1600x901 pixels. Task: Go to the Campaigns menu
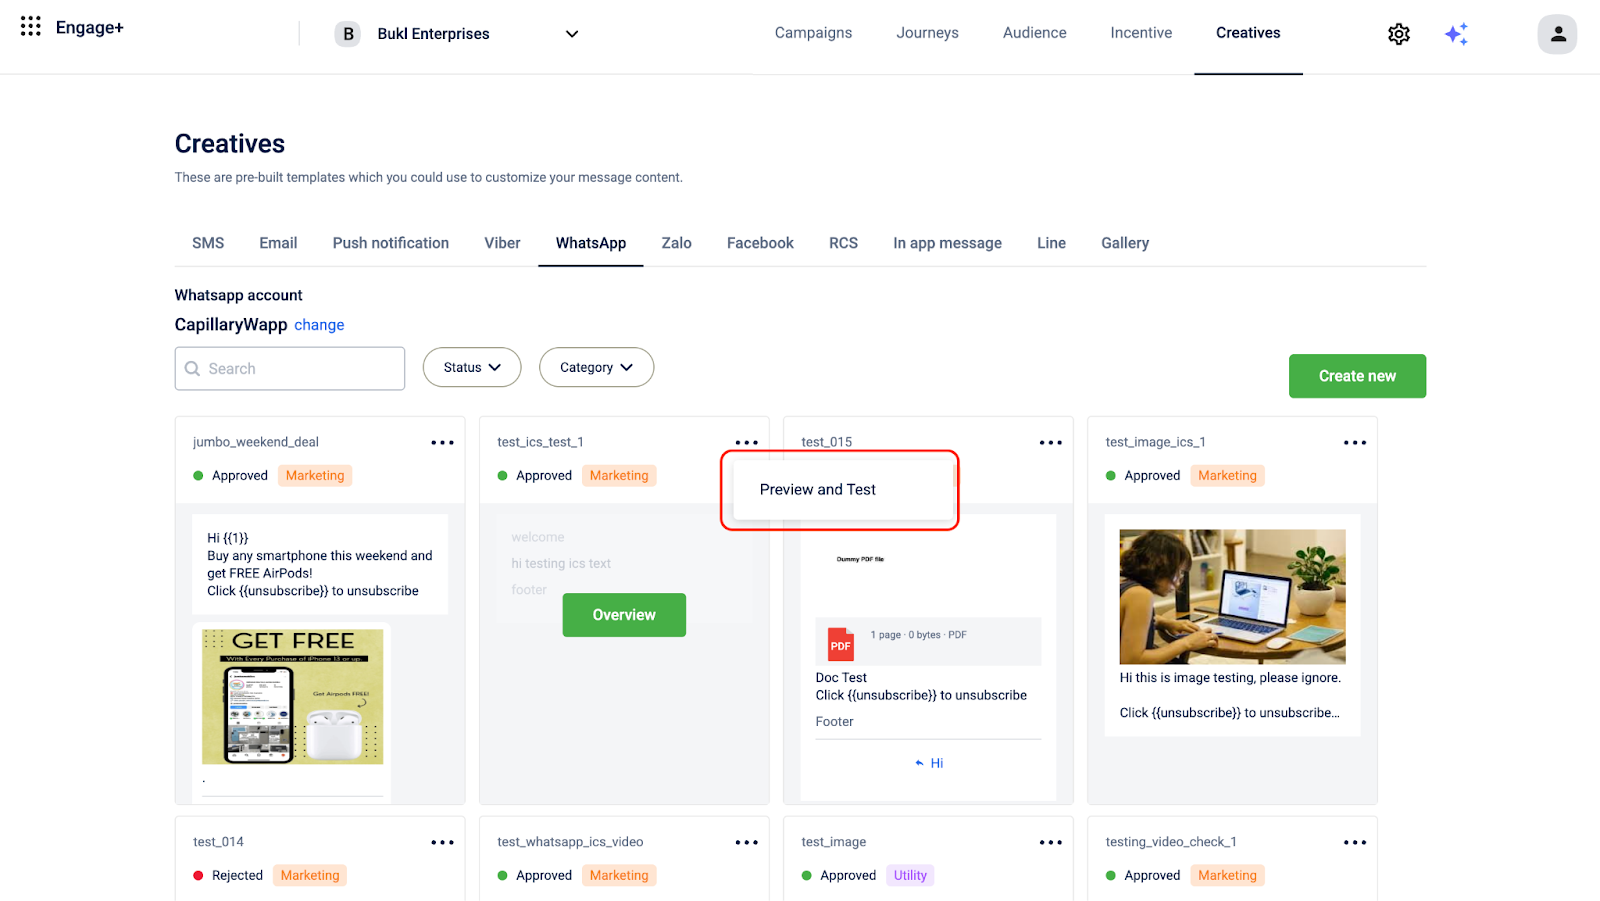click(813, 33)
